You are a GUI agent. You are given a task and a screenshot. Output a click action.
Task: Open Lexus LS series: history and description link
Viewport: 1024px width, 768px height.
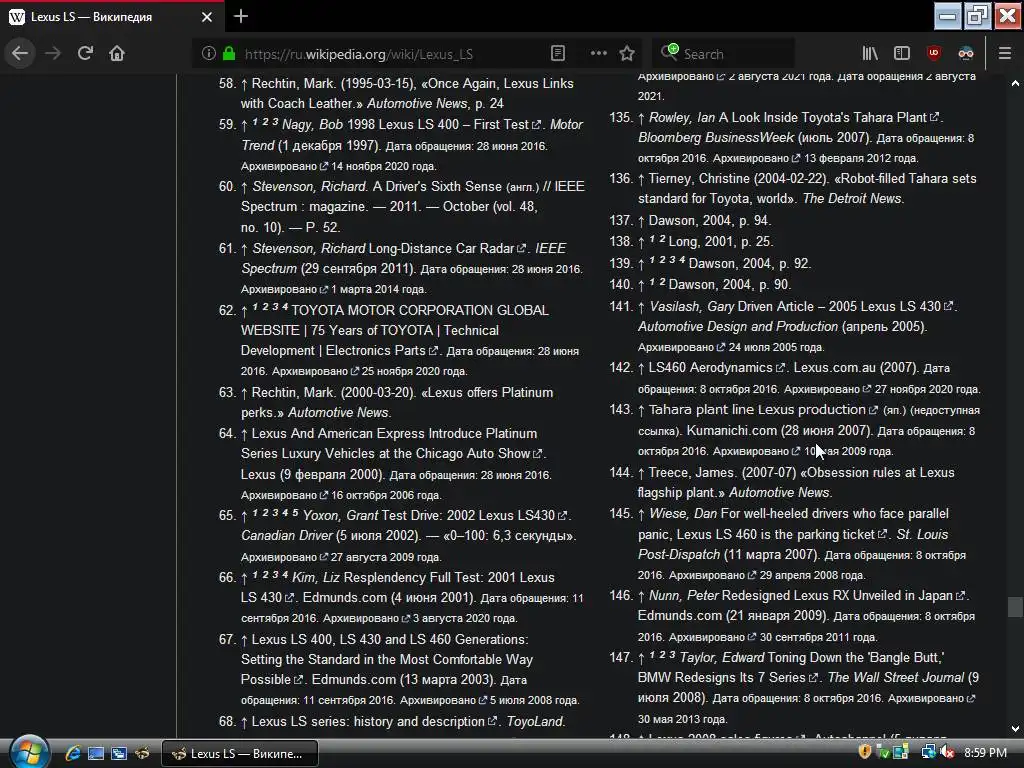pyautogui.click(x=374, y=722)
